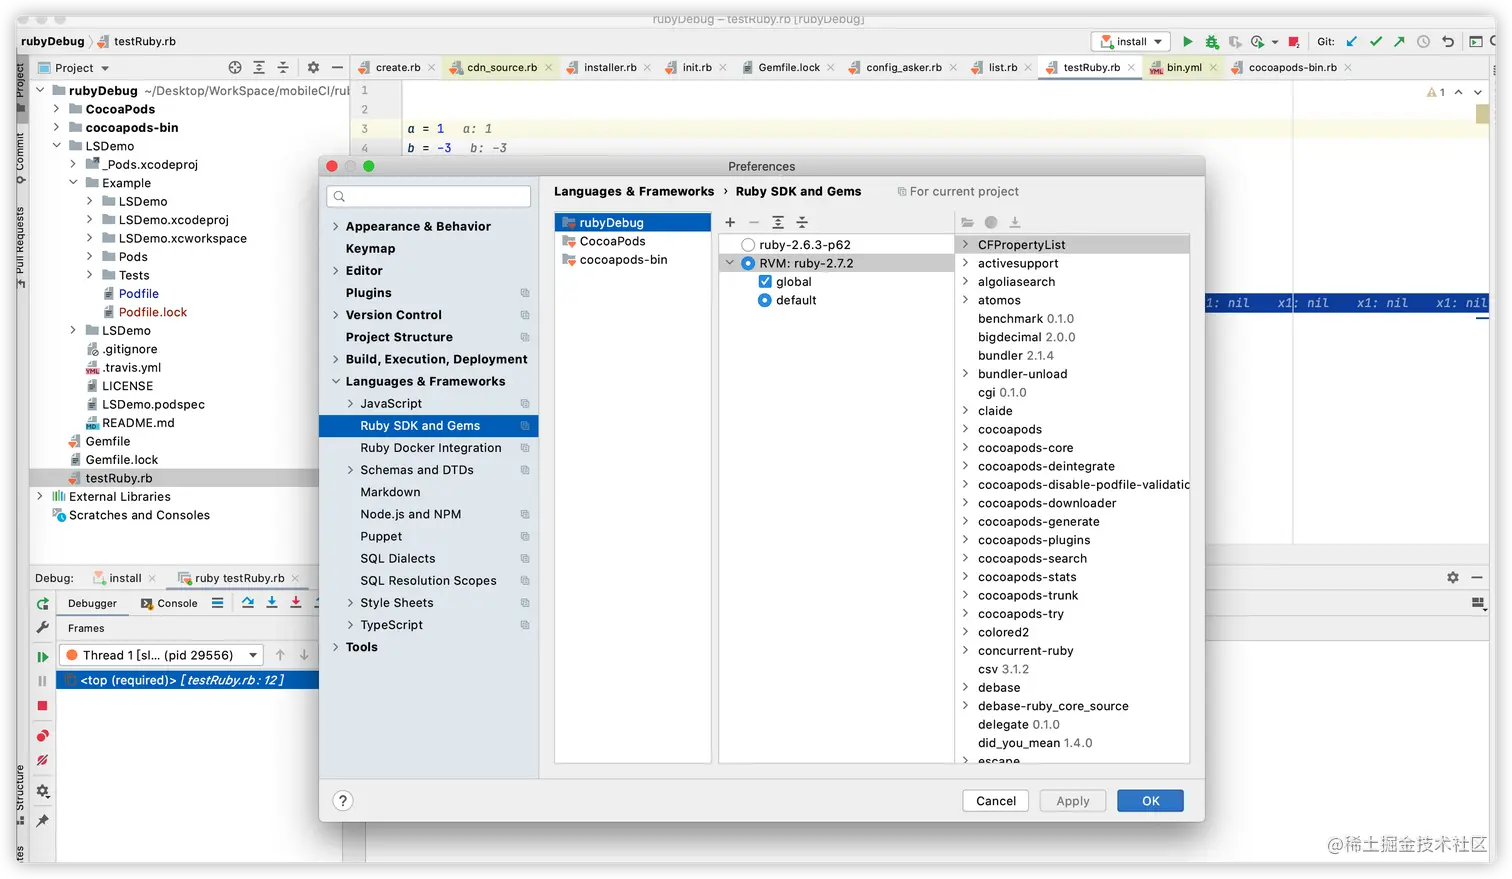Click the Preferences search field

click(428, 197)
